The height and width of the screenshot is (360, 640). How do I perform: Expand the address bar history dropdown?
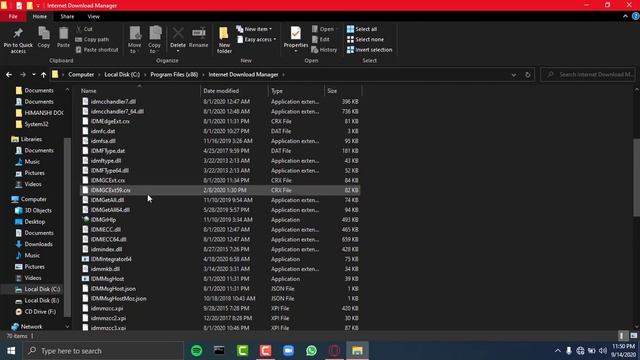tap(514, 75)
